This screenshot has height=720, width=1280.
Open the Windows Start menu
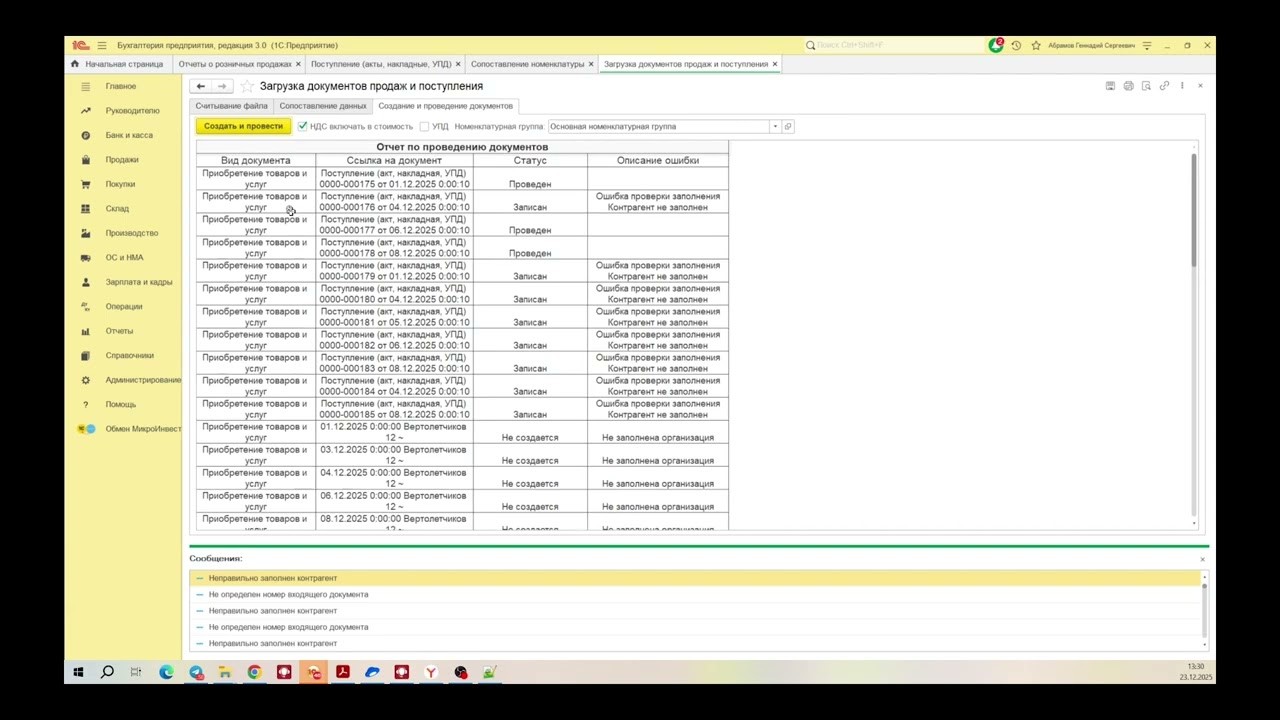tap(78, 672)
